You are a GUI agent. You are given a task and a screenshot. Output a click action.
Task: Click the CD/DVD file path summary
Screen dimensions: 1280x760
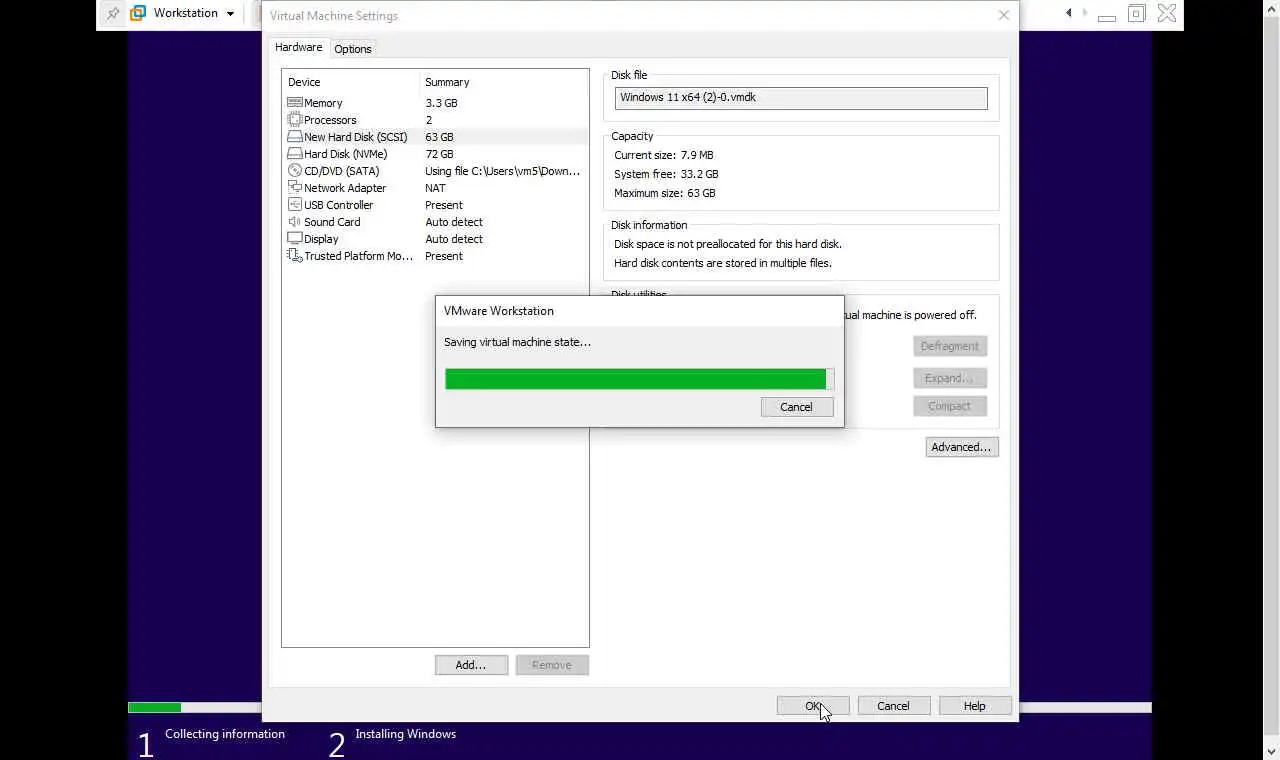coord(503,171)
